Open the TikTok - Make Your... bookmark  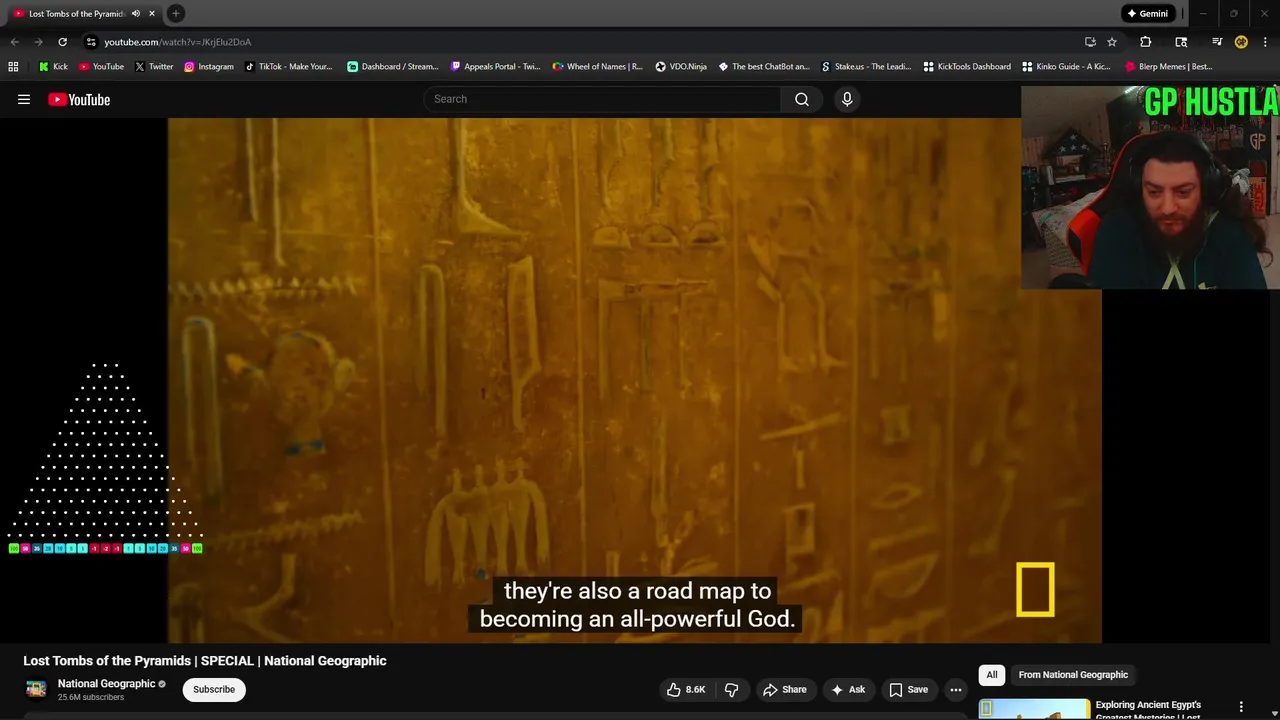pos(288,67)
